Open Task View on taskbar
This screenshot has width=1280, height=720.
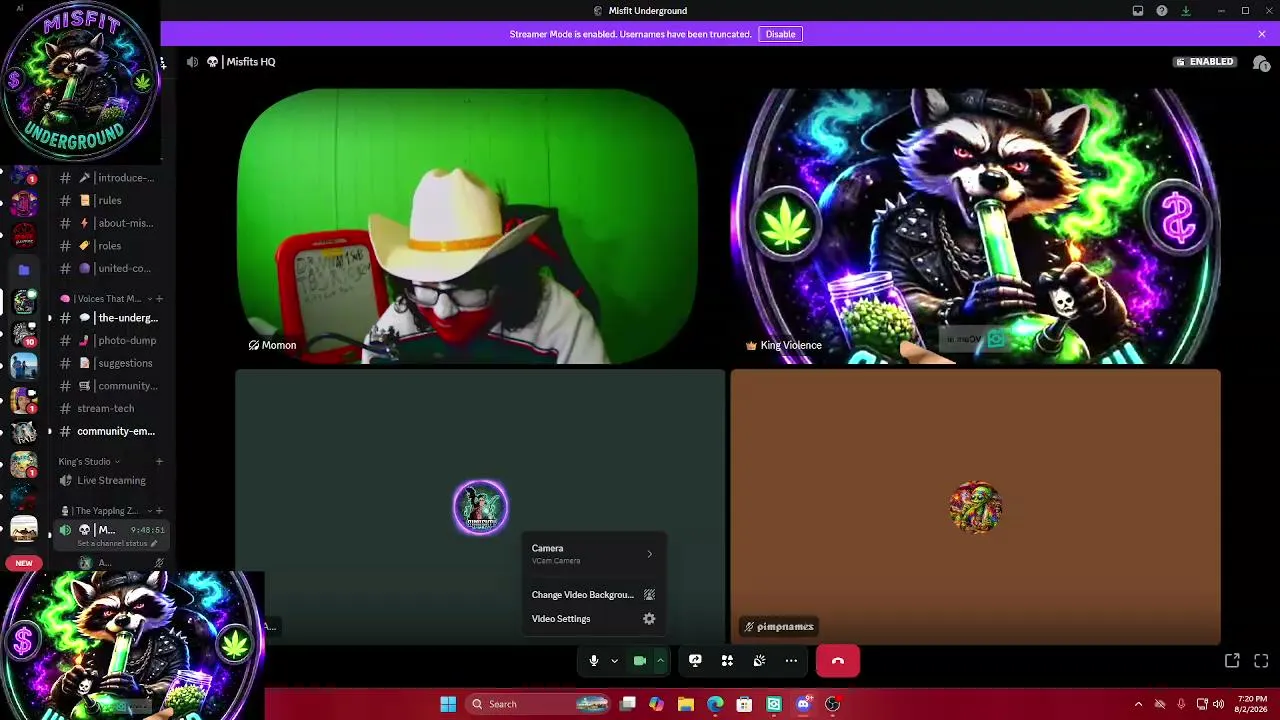click(x=627, y=704)
